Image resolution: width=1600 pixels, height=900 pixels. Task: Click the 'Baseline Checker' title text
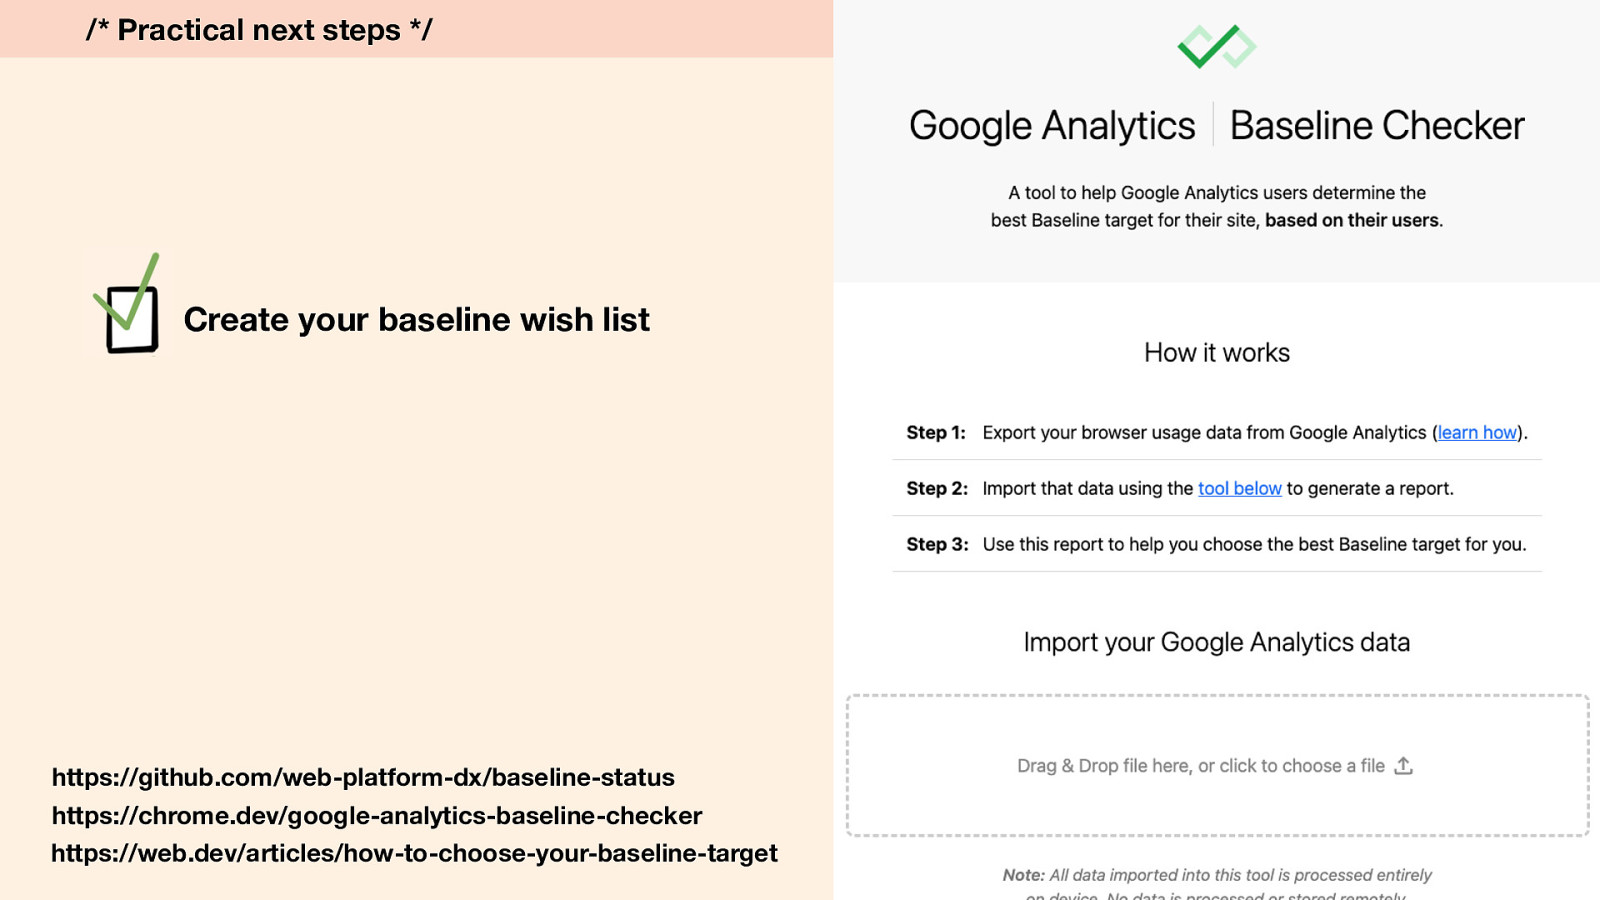pos(1377,126)
